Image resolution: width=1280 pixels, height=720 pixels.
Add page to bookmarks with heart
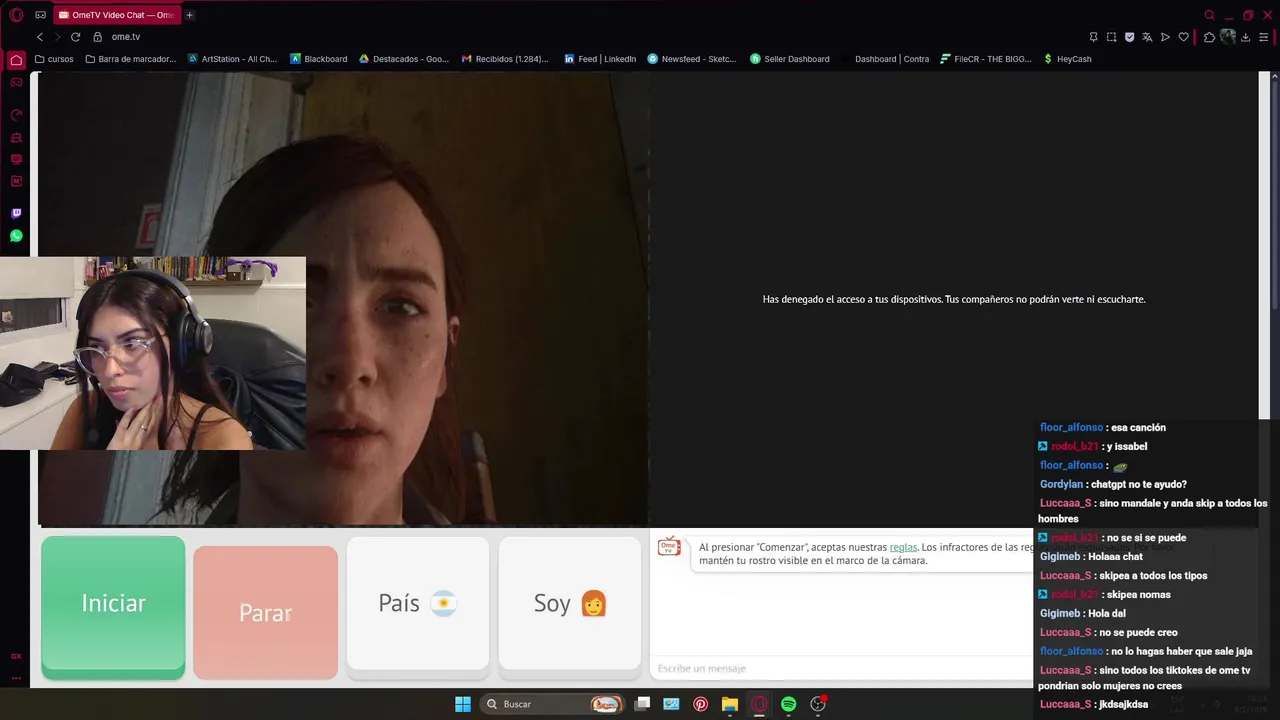[1184, 37]
